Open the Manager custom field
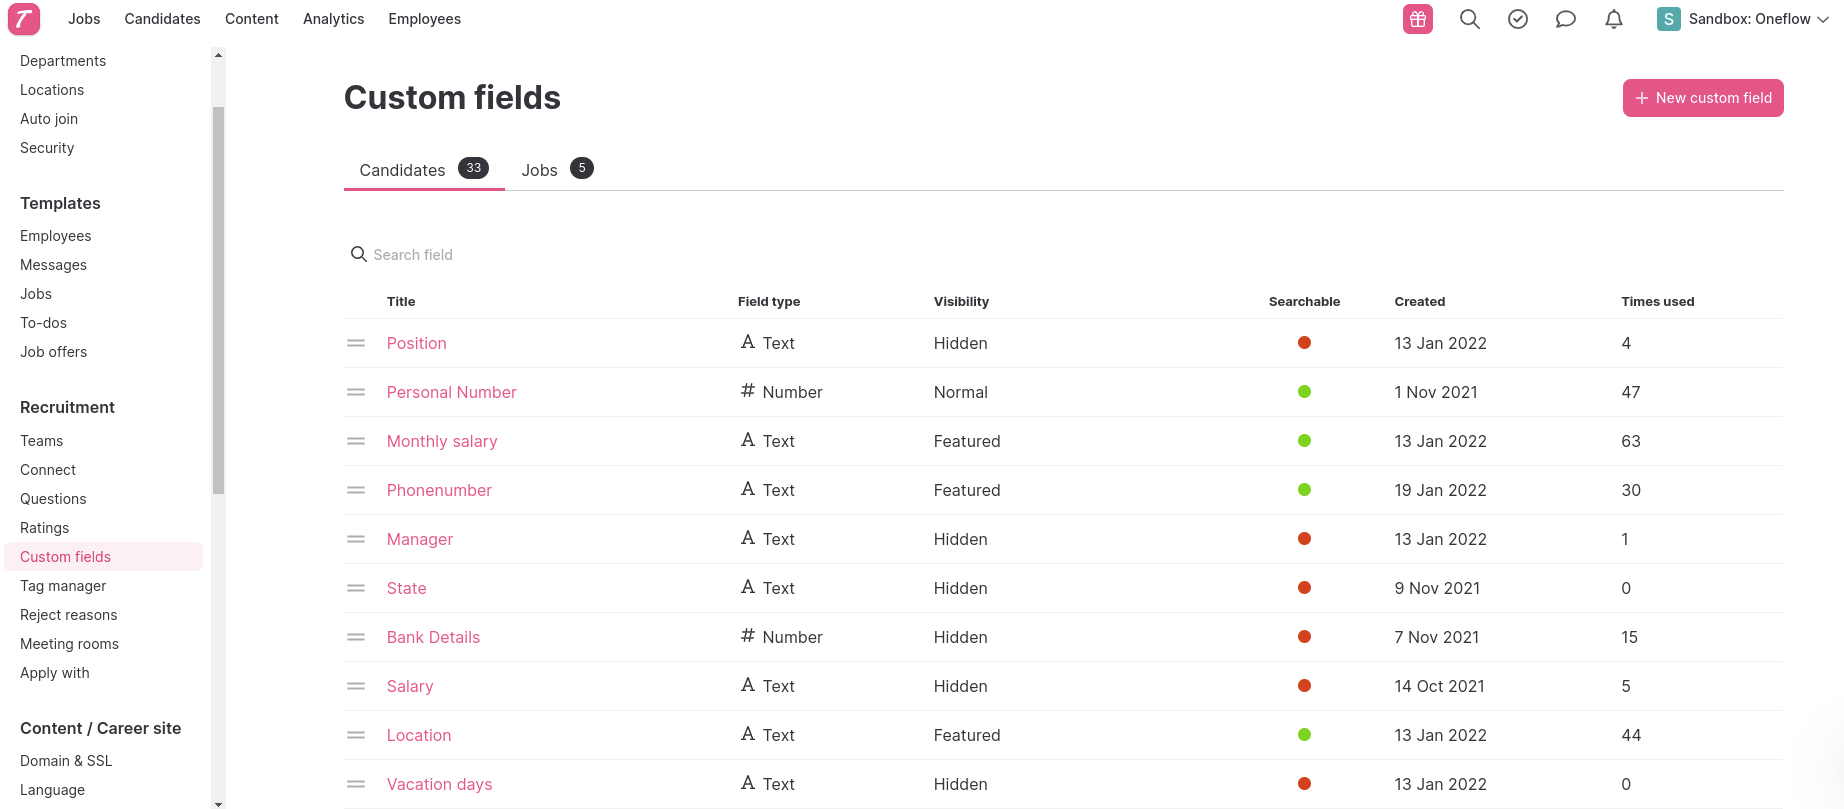This screenshot has height=809, width=1844. click(x=420, y=539)
